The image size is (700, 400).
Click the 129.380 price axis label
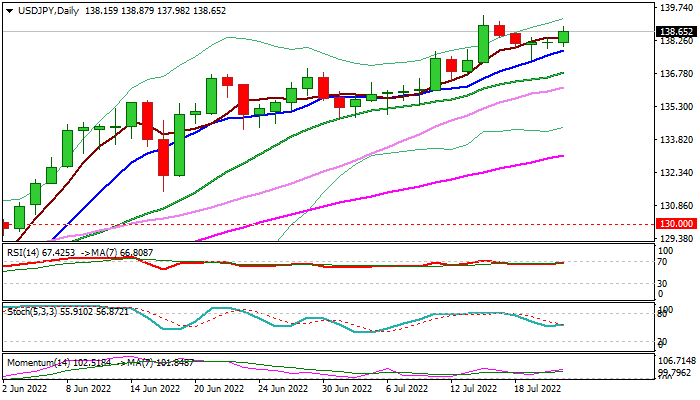[678, 239]
